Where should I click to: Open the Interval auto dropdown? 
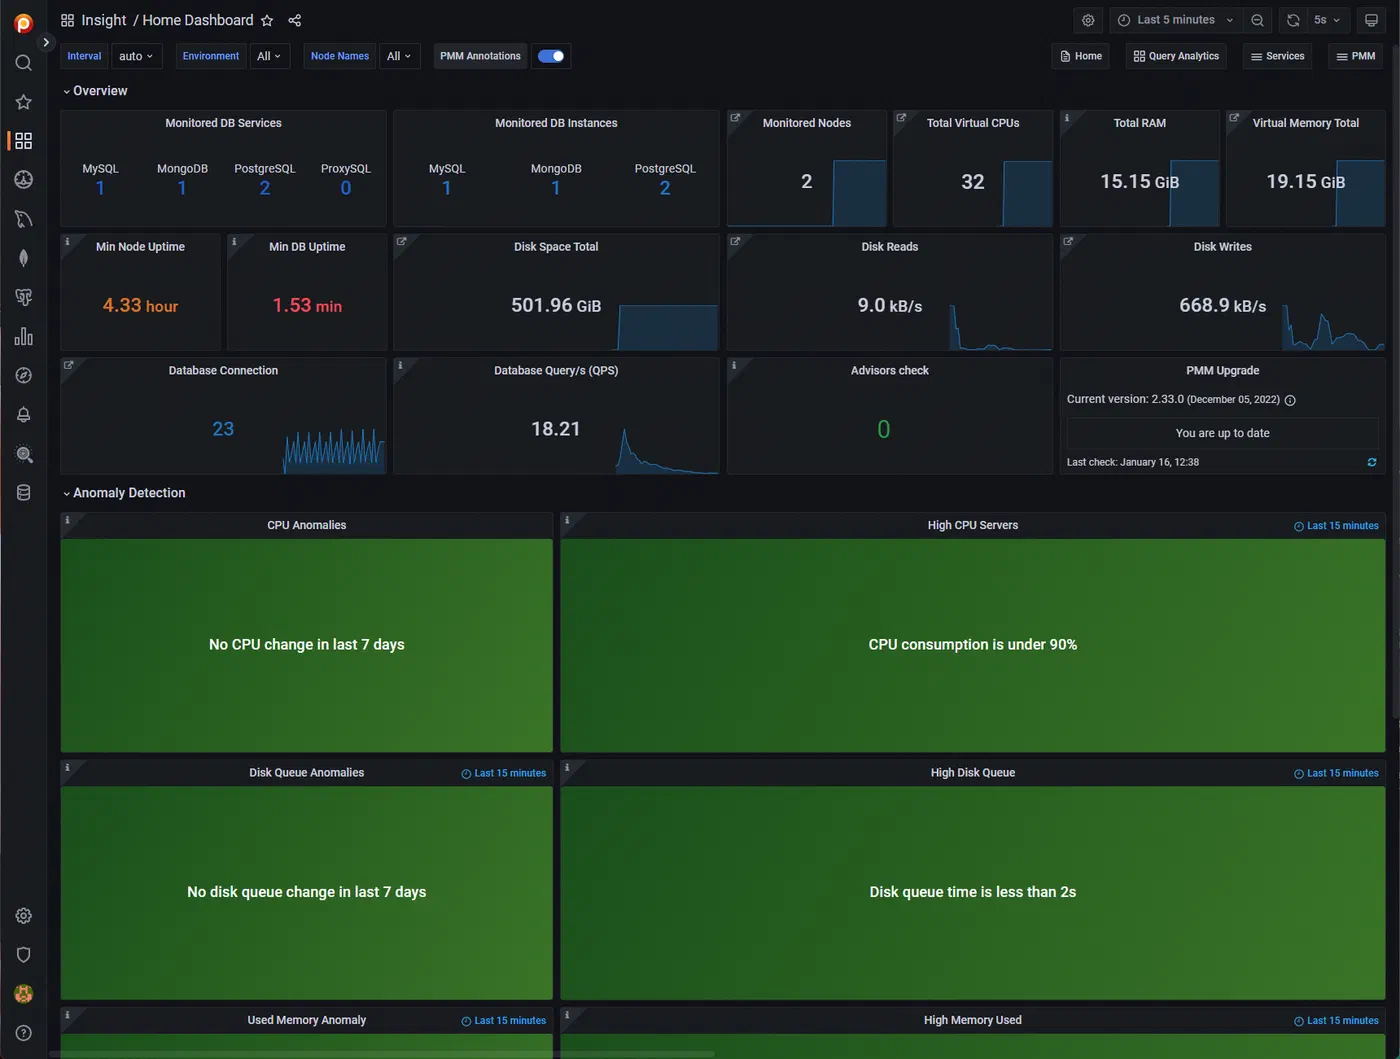point(136,56)
